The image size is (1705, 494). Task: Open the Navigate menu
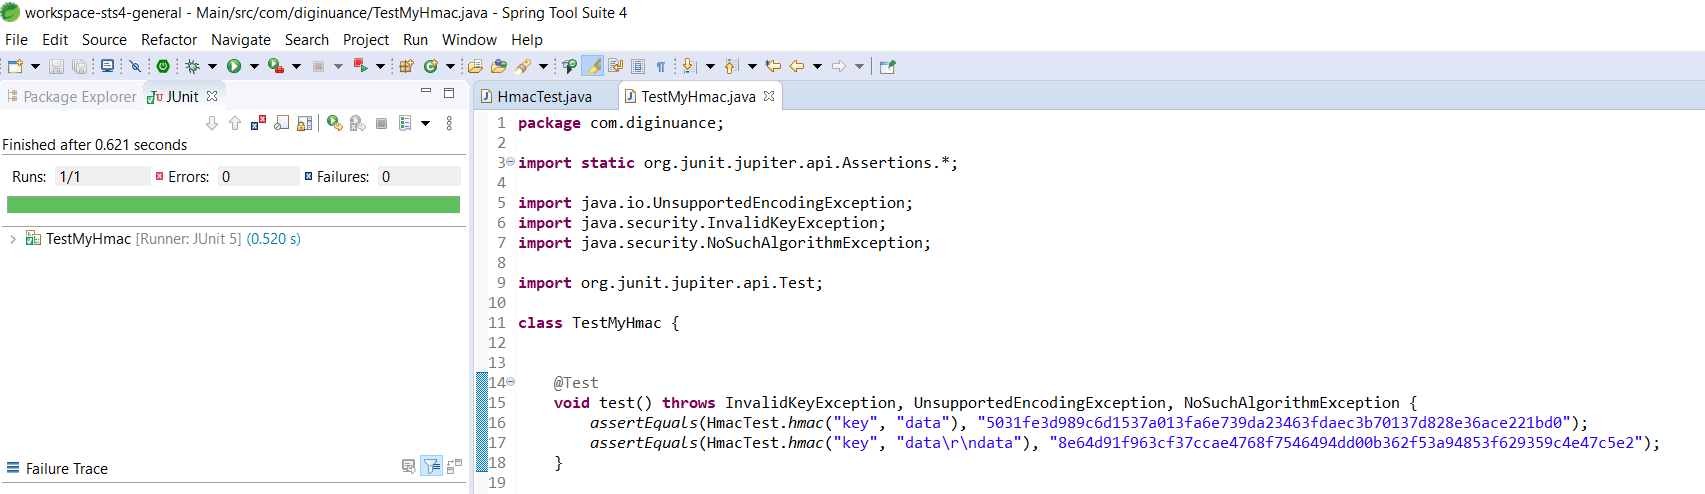(241, 40)
